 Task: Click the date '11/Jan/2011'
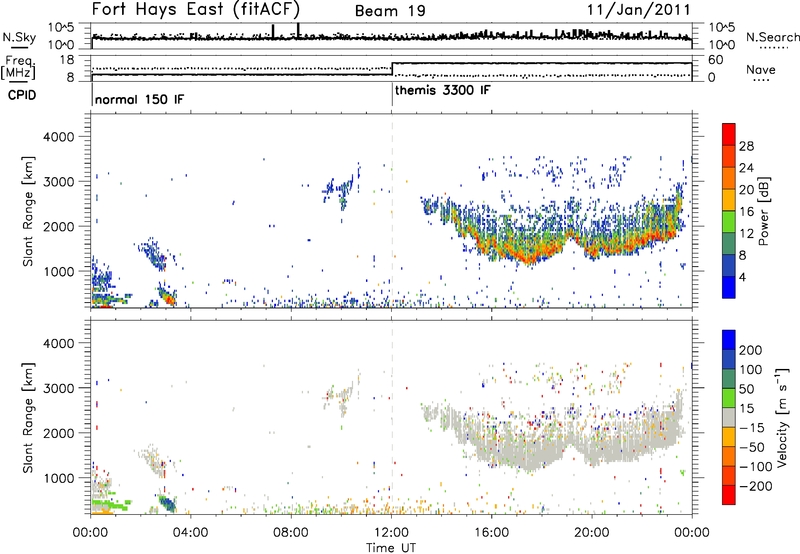tap(638, 9)
